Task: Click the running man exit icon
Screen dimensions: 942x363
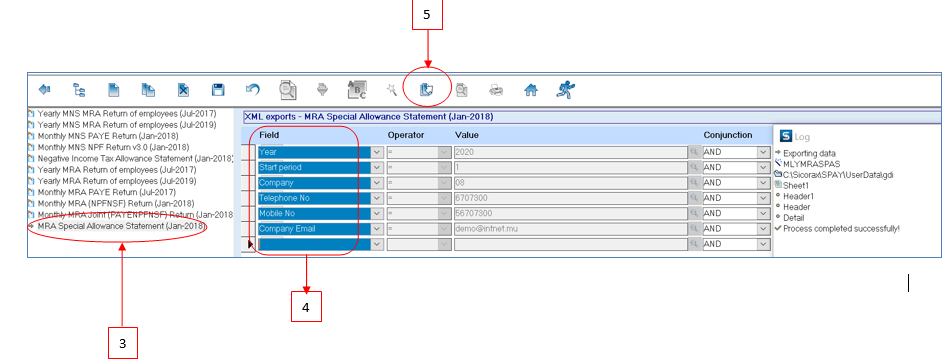Action: coord(565,90)
